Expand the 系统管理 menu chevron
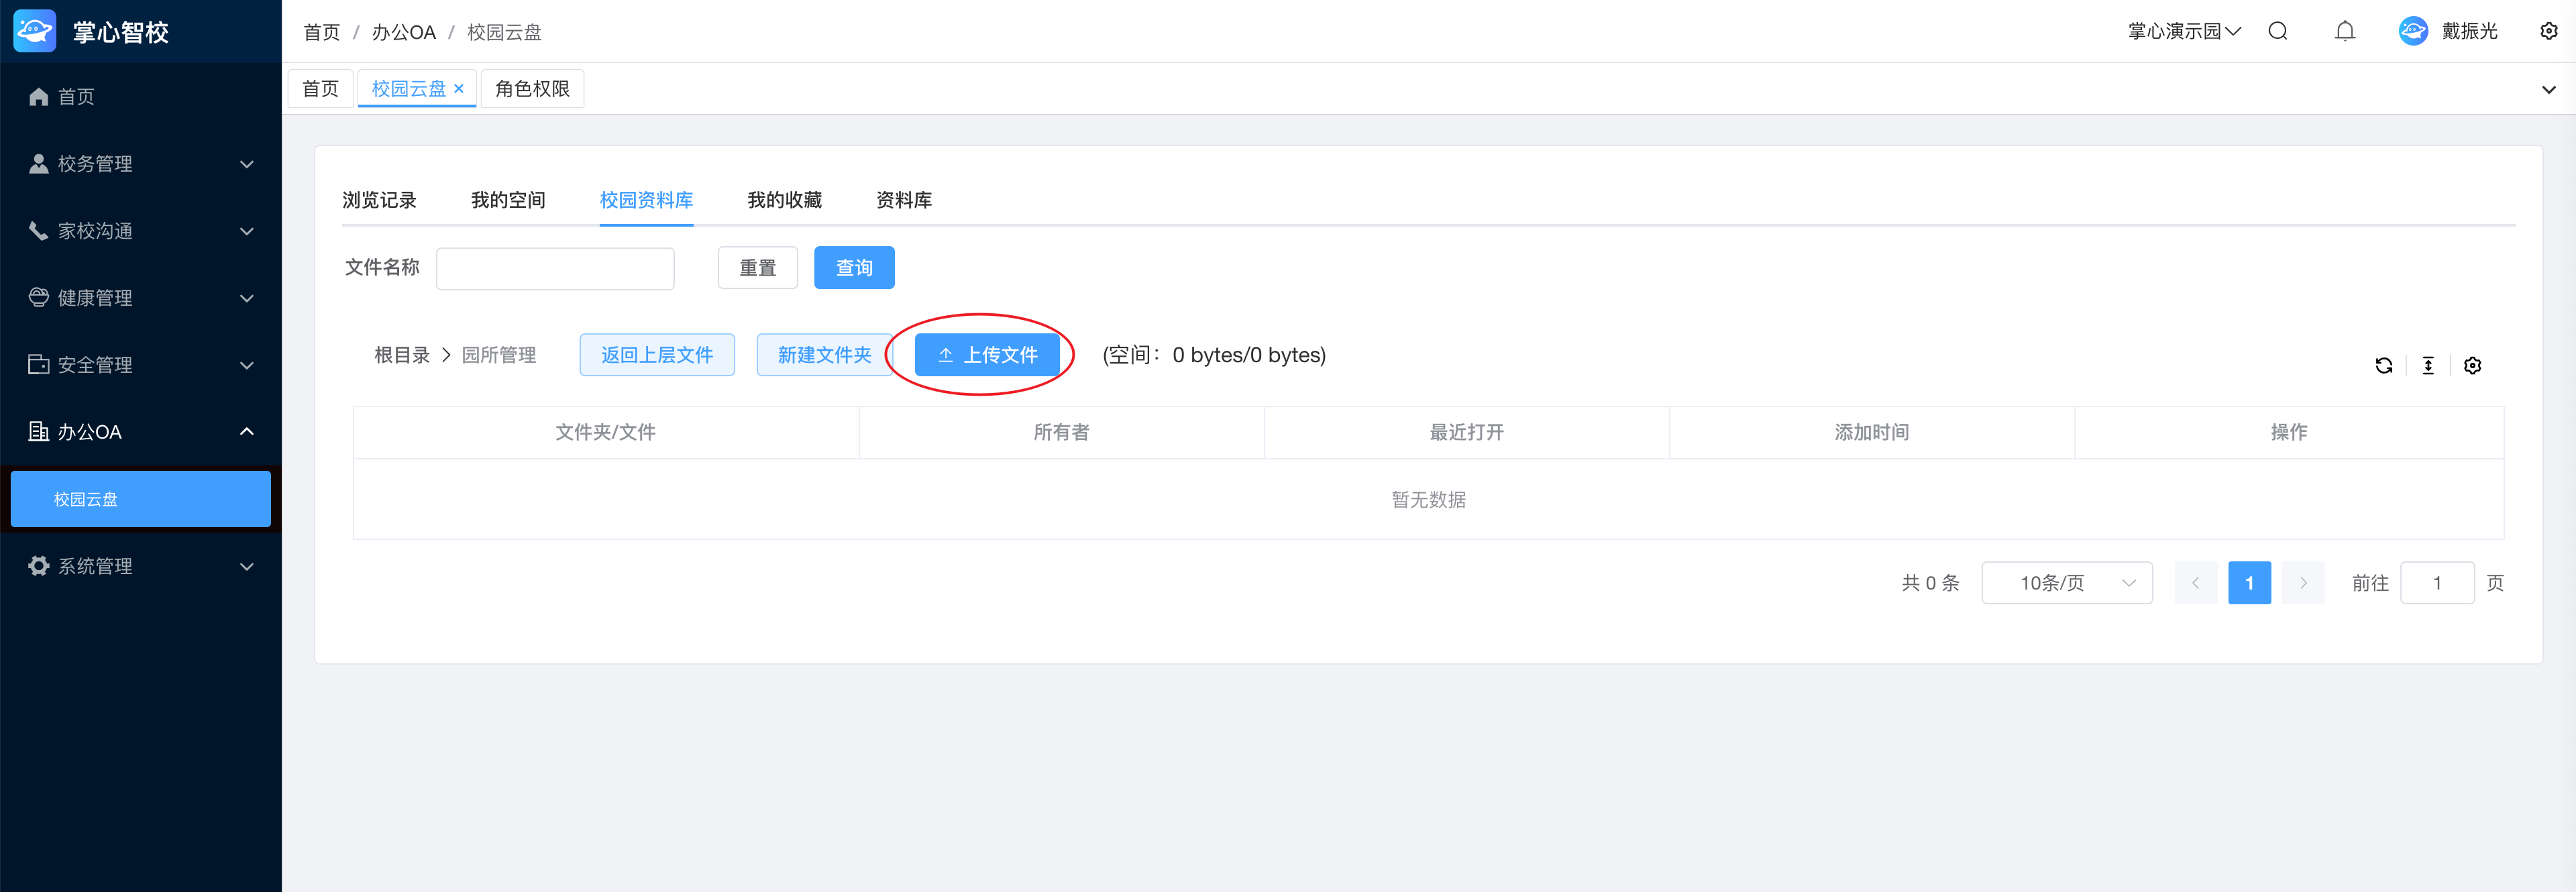 click(247, 566)
